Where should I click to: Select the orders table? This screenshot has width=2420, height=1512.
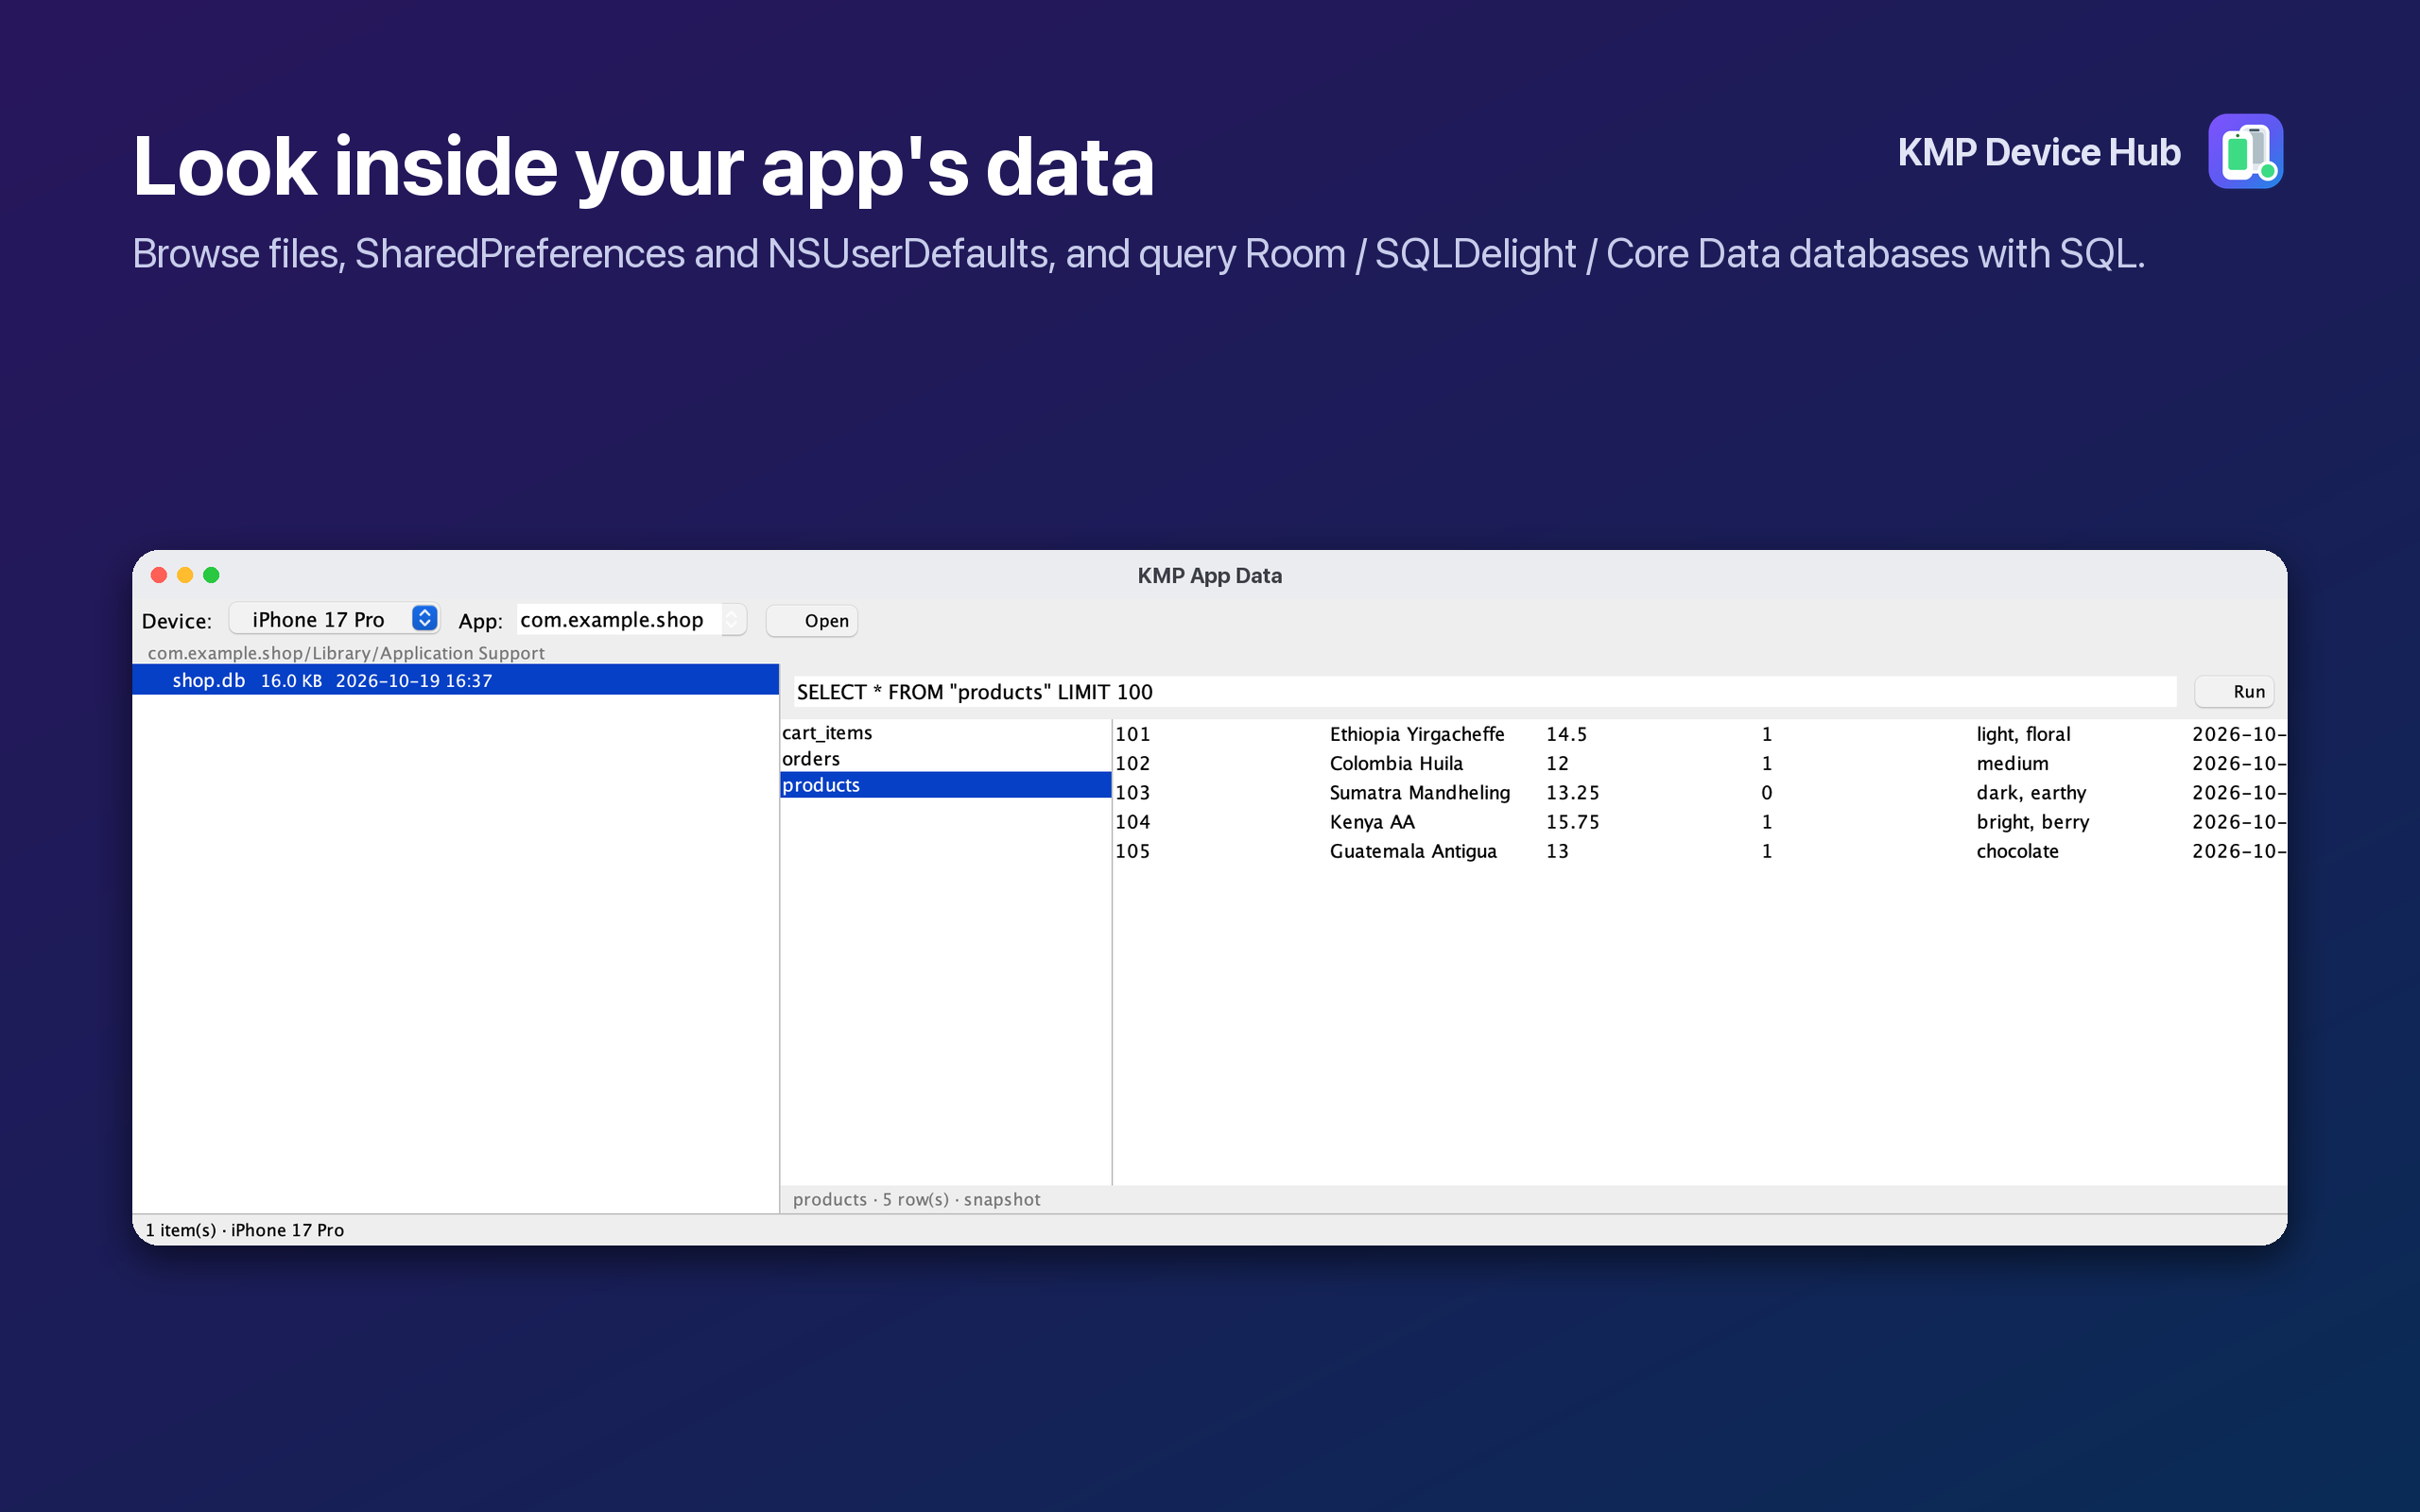click(x=945, y=759)
